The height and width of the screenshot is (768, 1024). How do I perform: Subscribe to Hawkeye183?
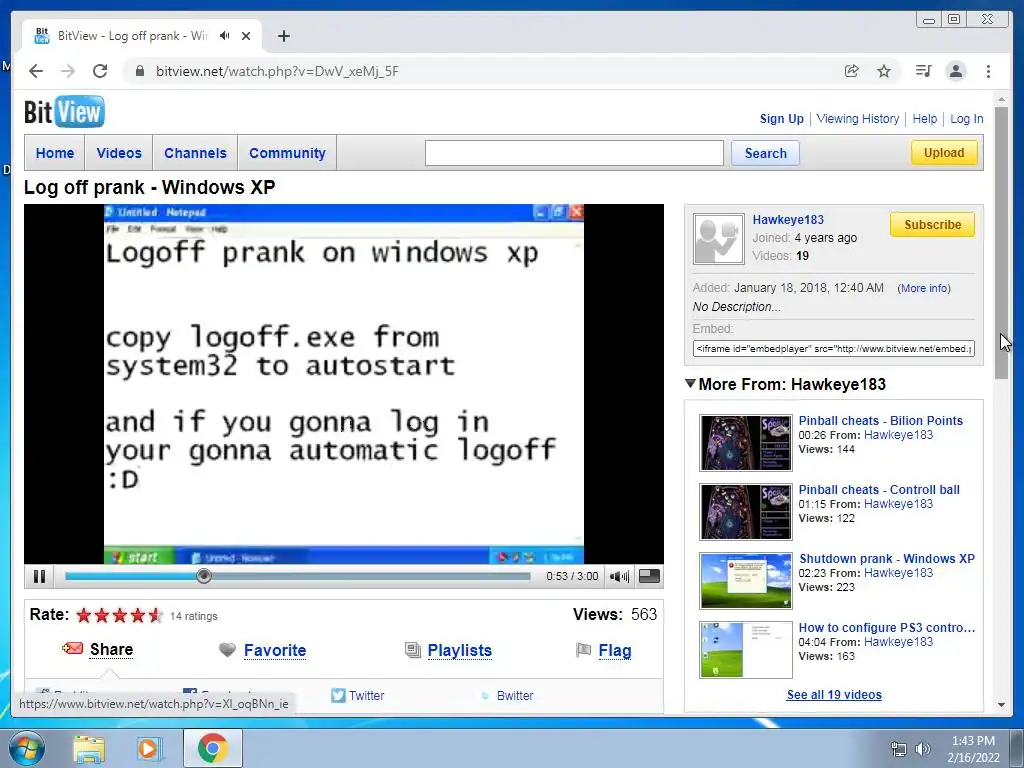coord(933,225)
